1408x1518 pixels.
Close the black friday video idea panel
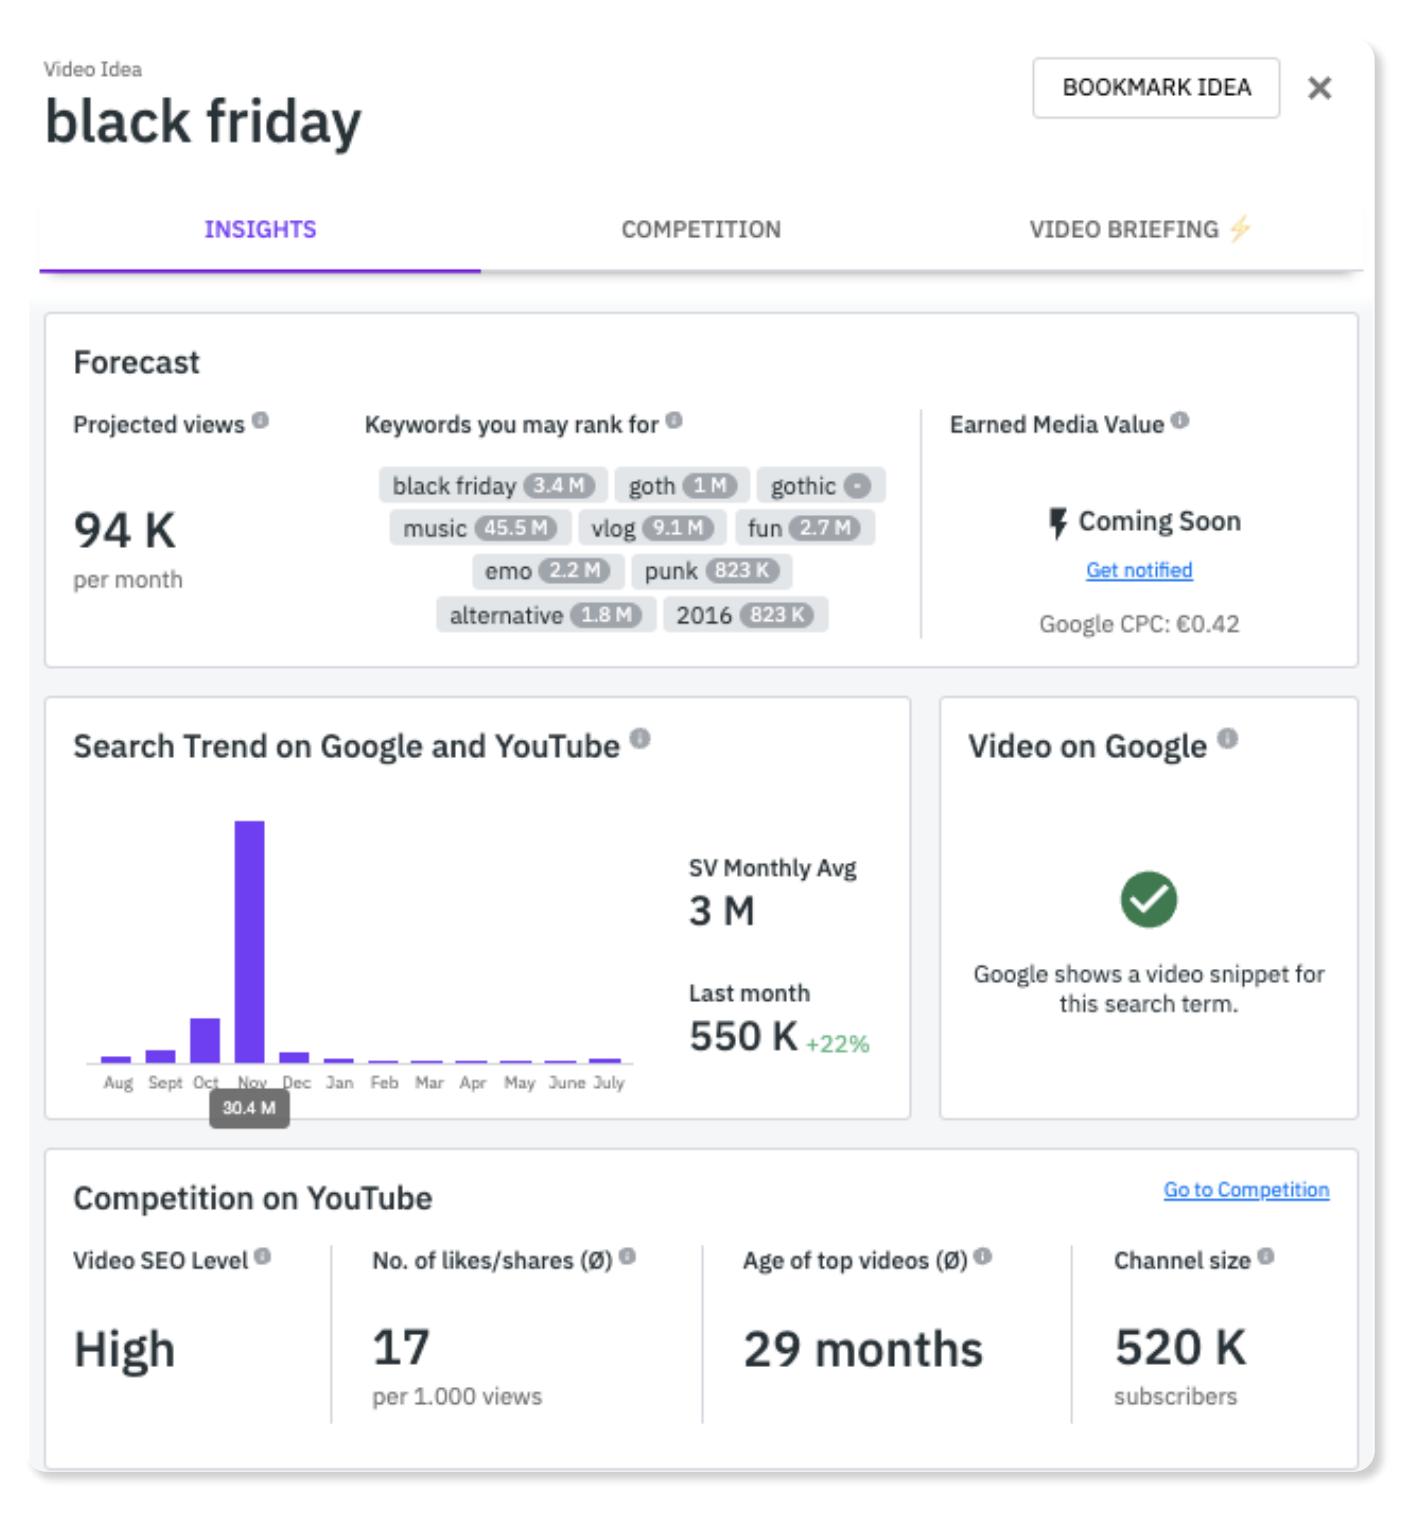(1319, 88)
